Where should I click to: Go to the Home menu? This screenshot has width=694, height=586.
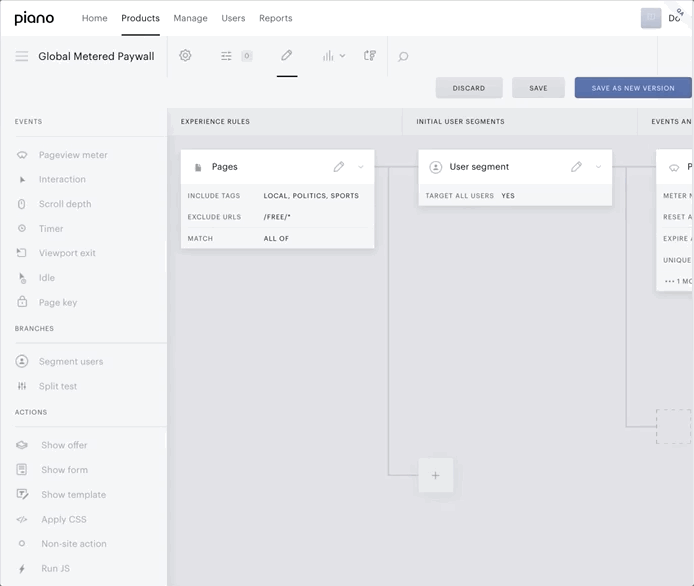pyautogui.click(x=94, y=18)
